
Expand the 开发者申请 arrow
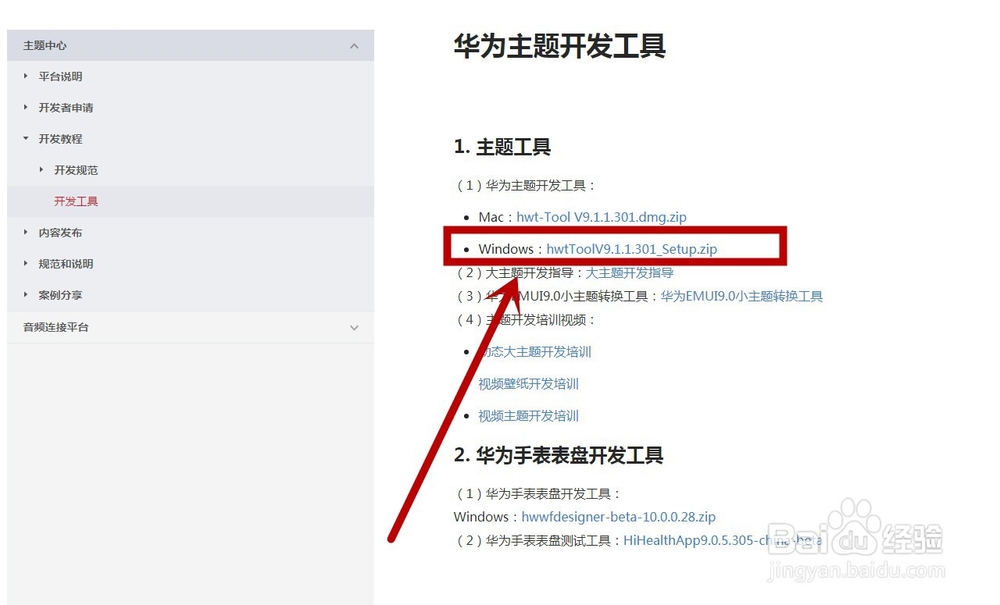[x=26, y=107]
